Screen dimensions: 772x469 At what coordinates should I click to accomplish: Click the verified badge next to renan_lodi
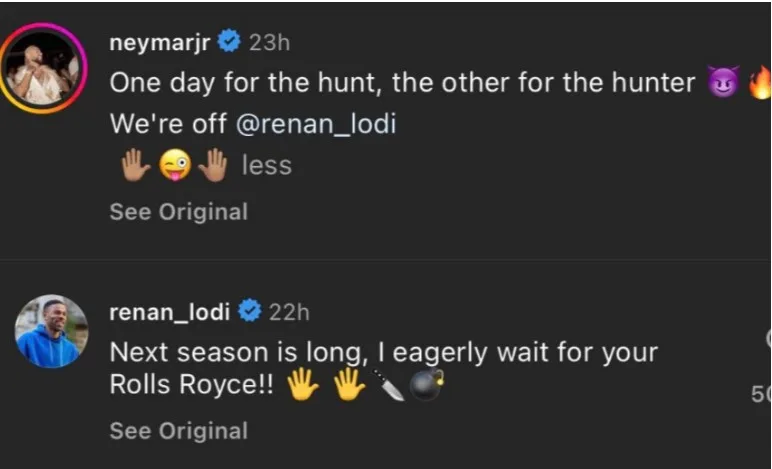[250, 312]
